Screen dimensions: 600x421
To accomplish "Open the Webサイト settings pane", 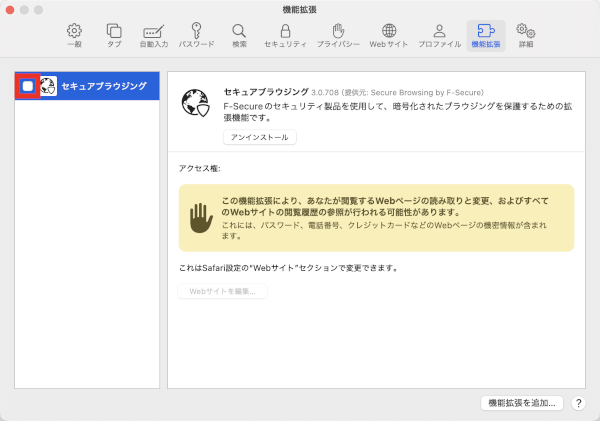I will (389, 36).
